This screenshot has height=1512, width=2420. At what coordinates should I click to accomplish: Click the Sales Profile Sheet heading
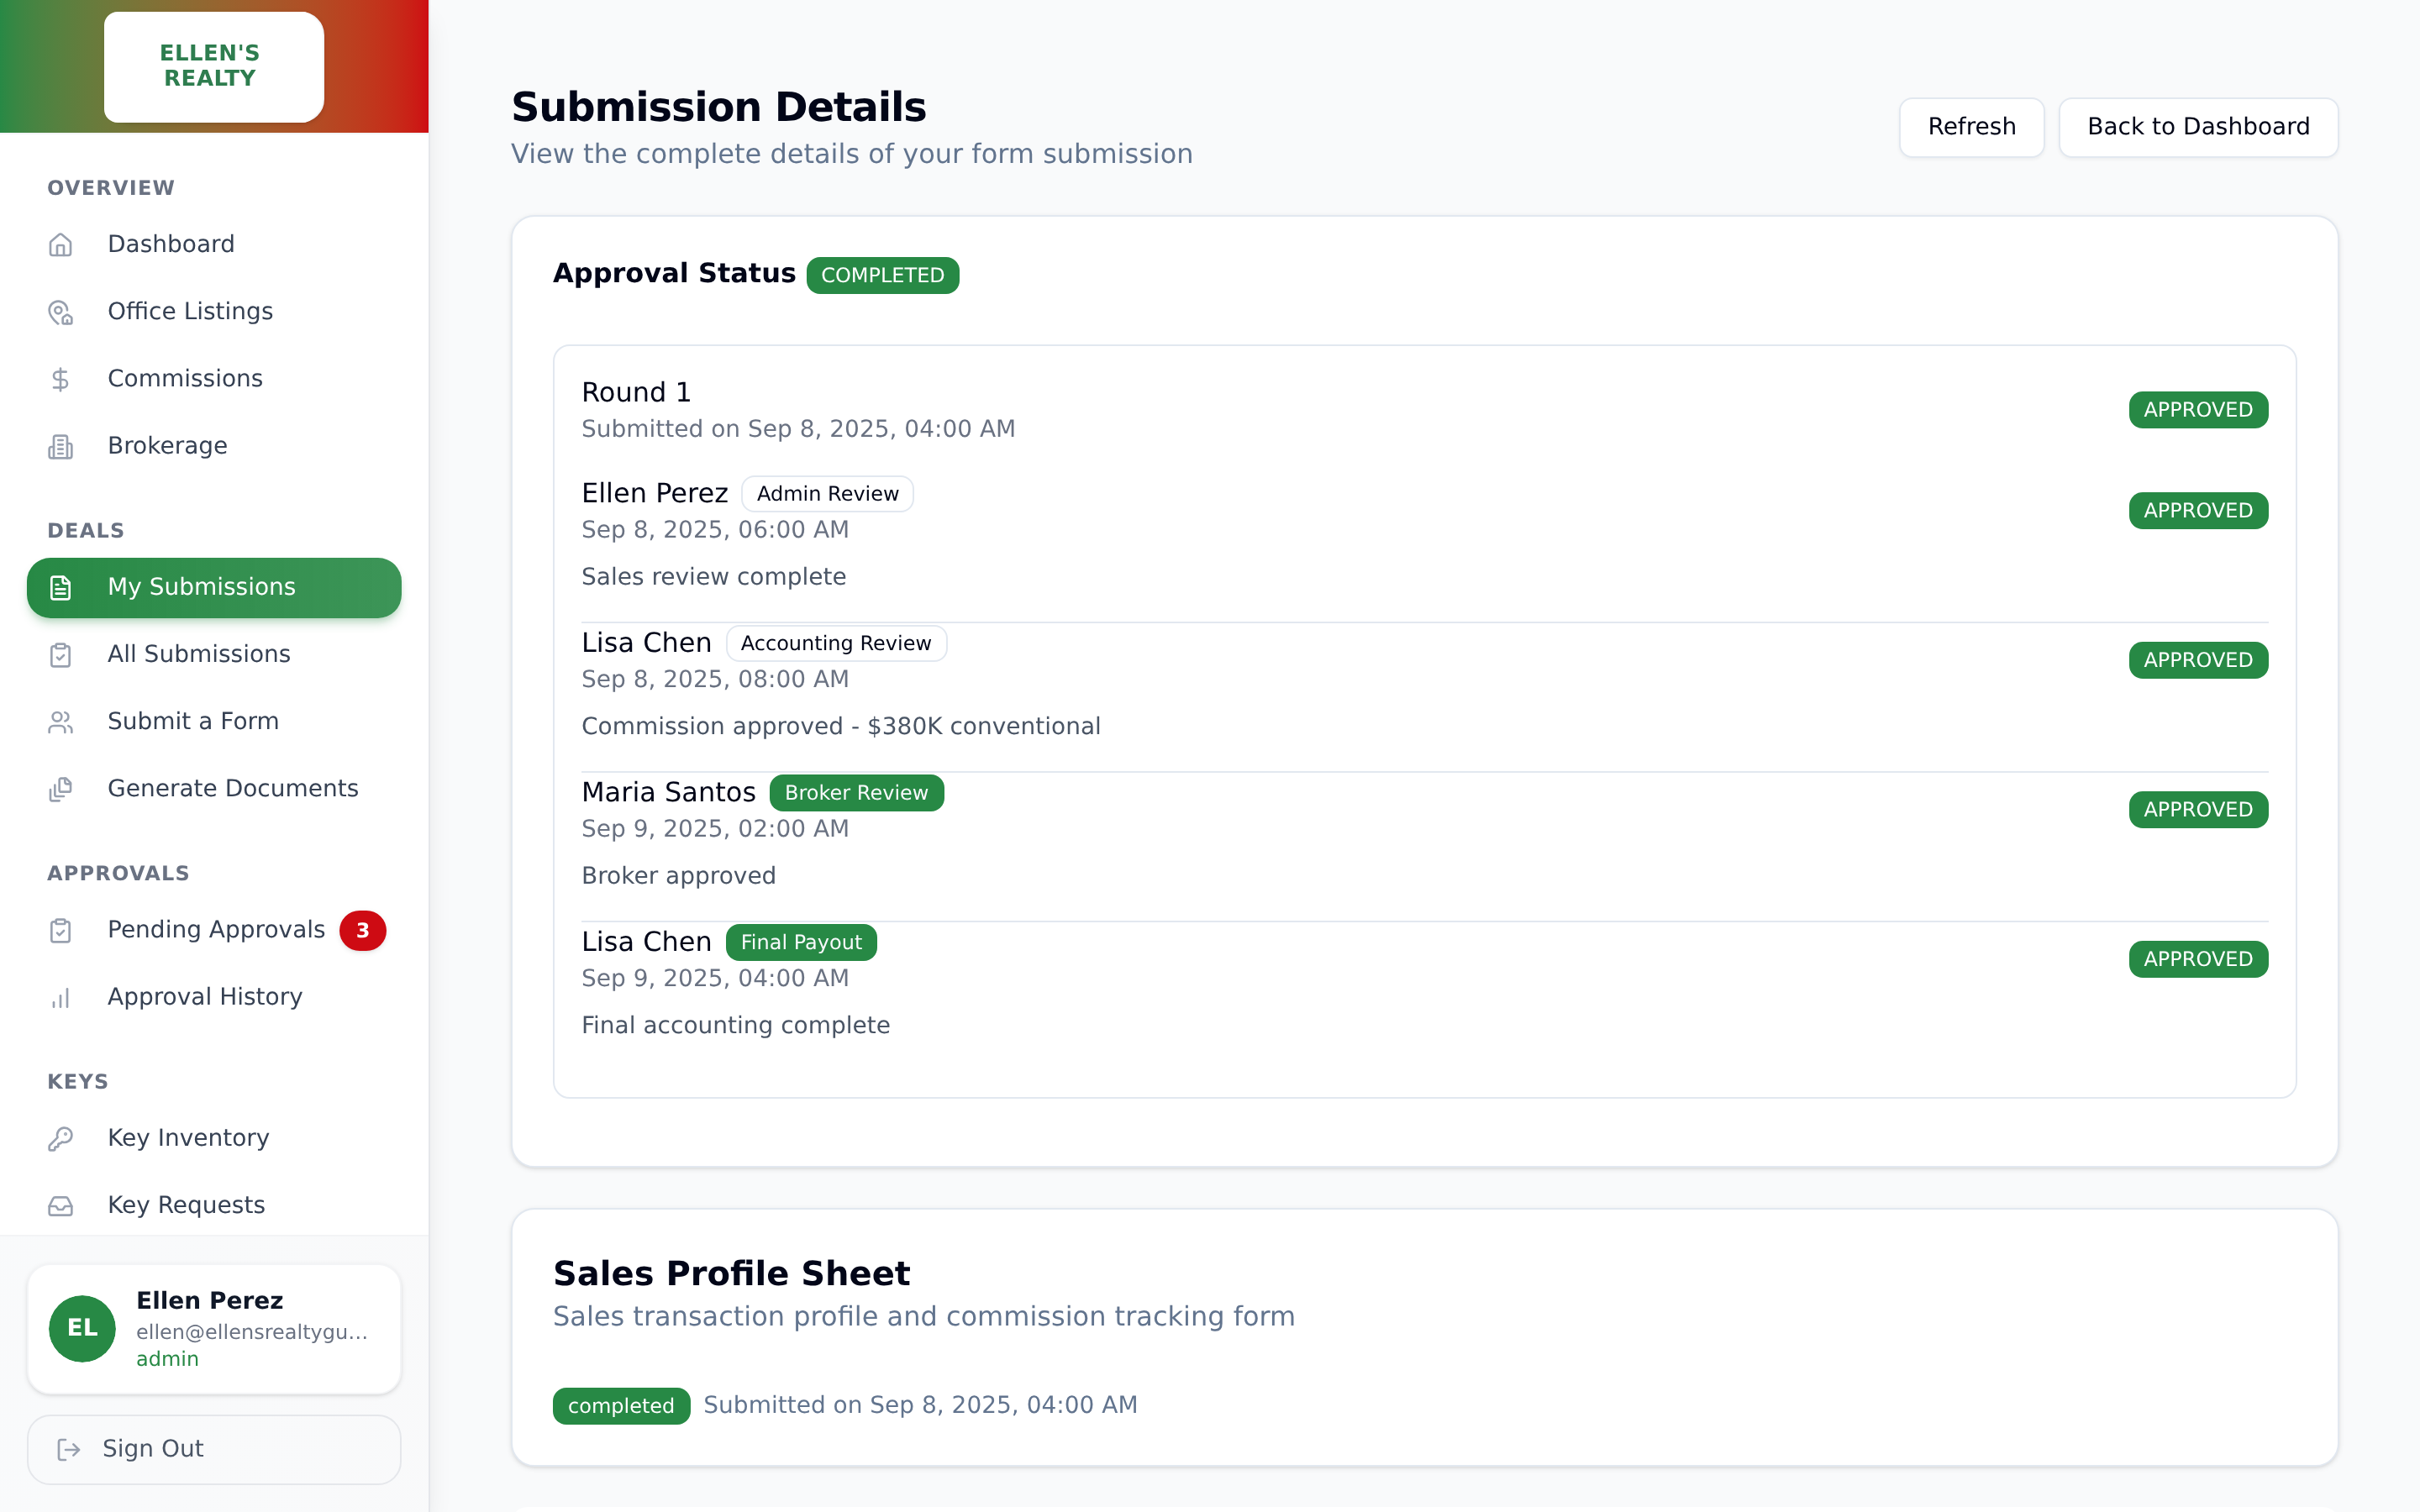(x=731, y=1273)
